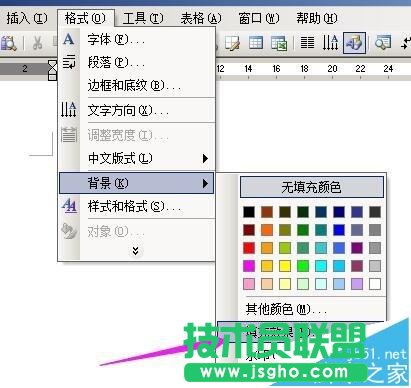
Task: Pick the dark gray swatch ending top row
Action: click(x=375, y=212)
